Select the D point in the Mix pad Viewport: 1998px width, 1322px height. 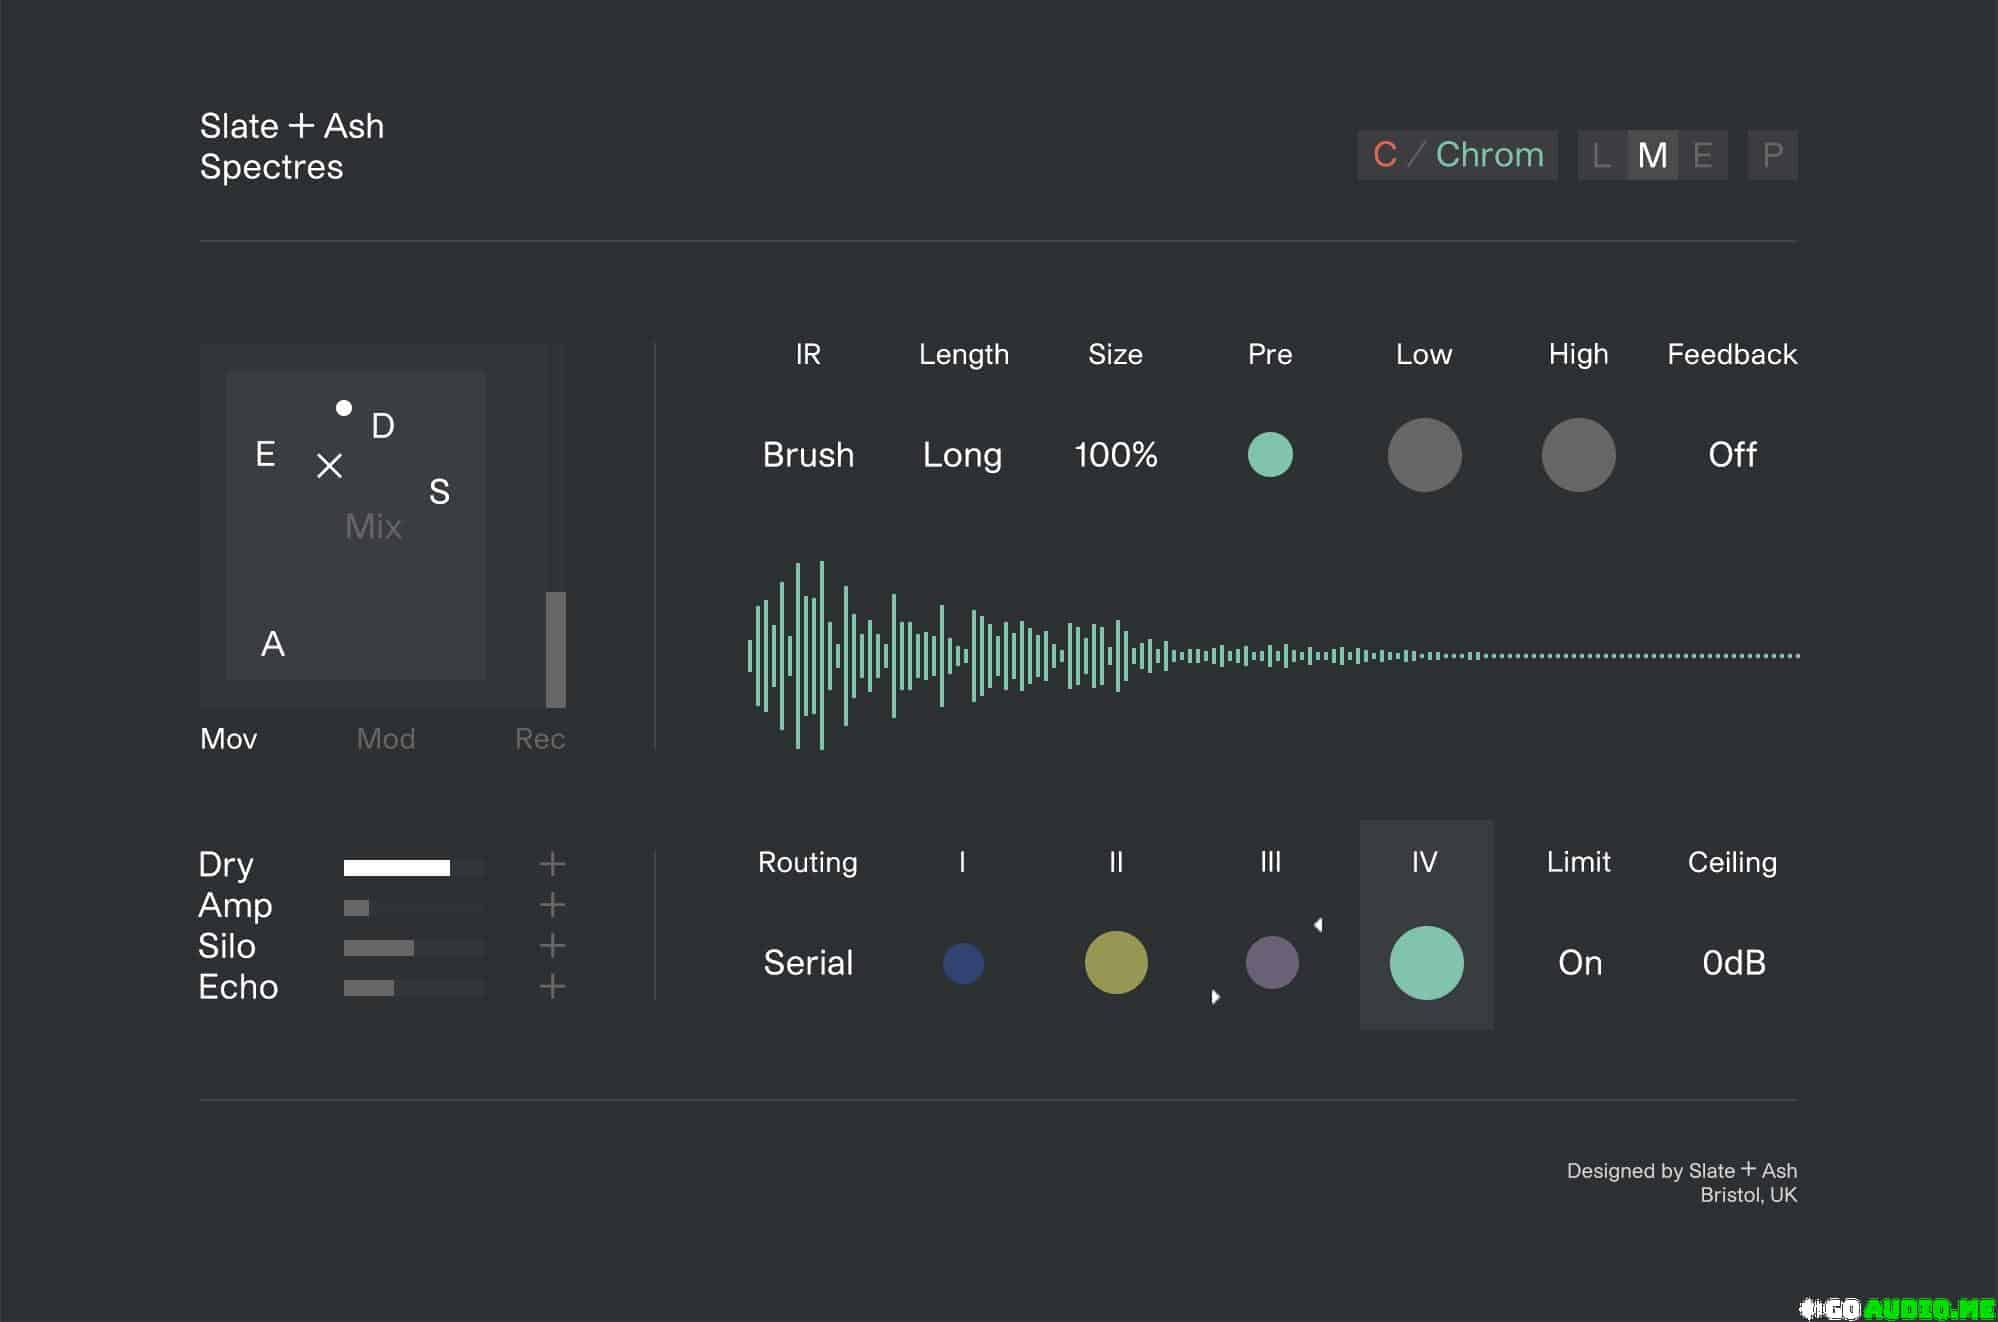point(383,426)
